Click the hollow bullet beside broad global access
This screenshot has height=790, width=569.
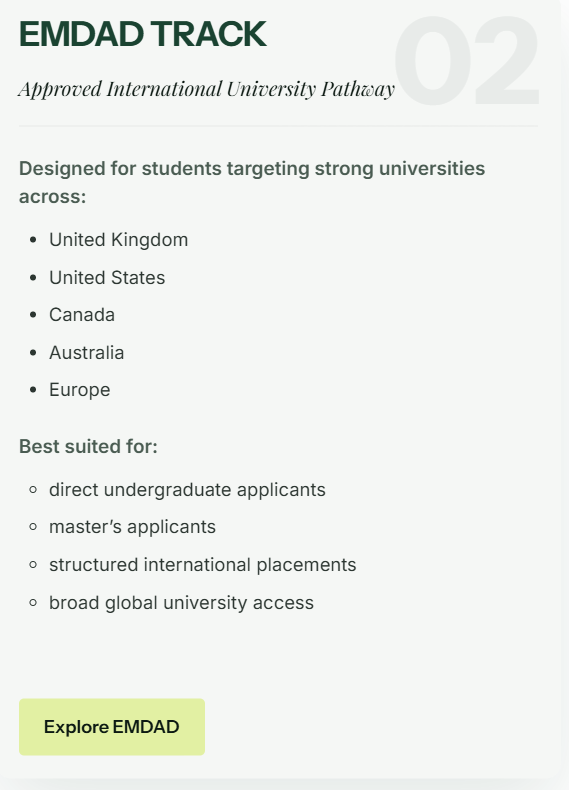tap(33, 603)
